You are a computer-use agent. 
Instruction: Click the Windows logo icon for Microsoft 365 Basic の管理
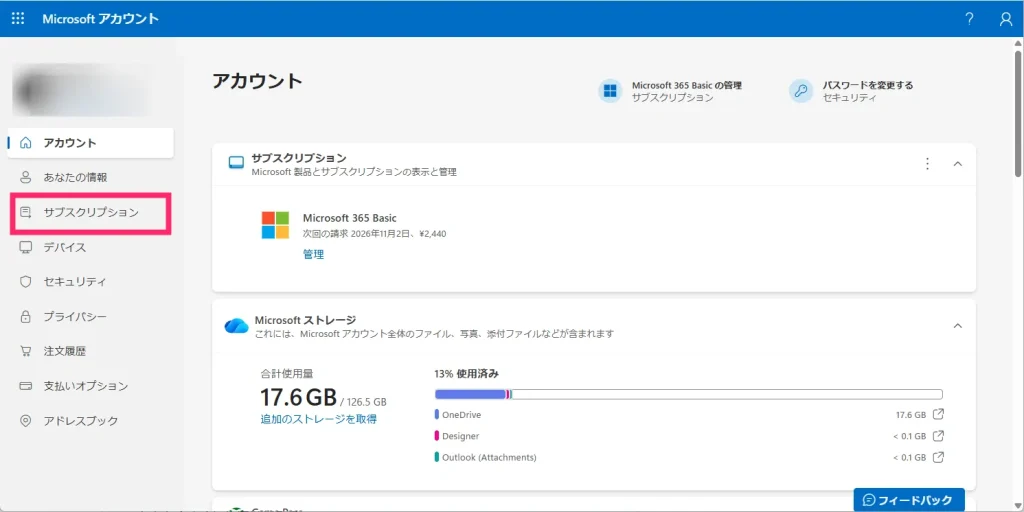point(610,91)
